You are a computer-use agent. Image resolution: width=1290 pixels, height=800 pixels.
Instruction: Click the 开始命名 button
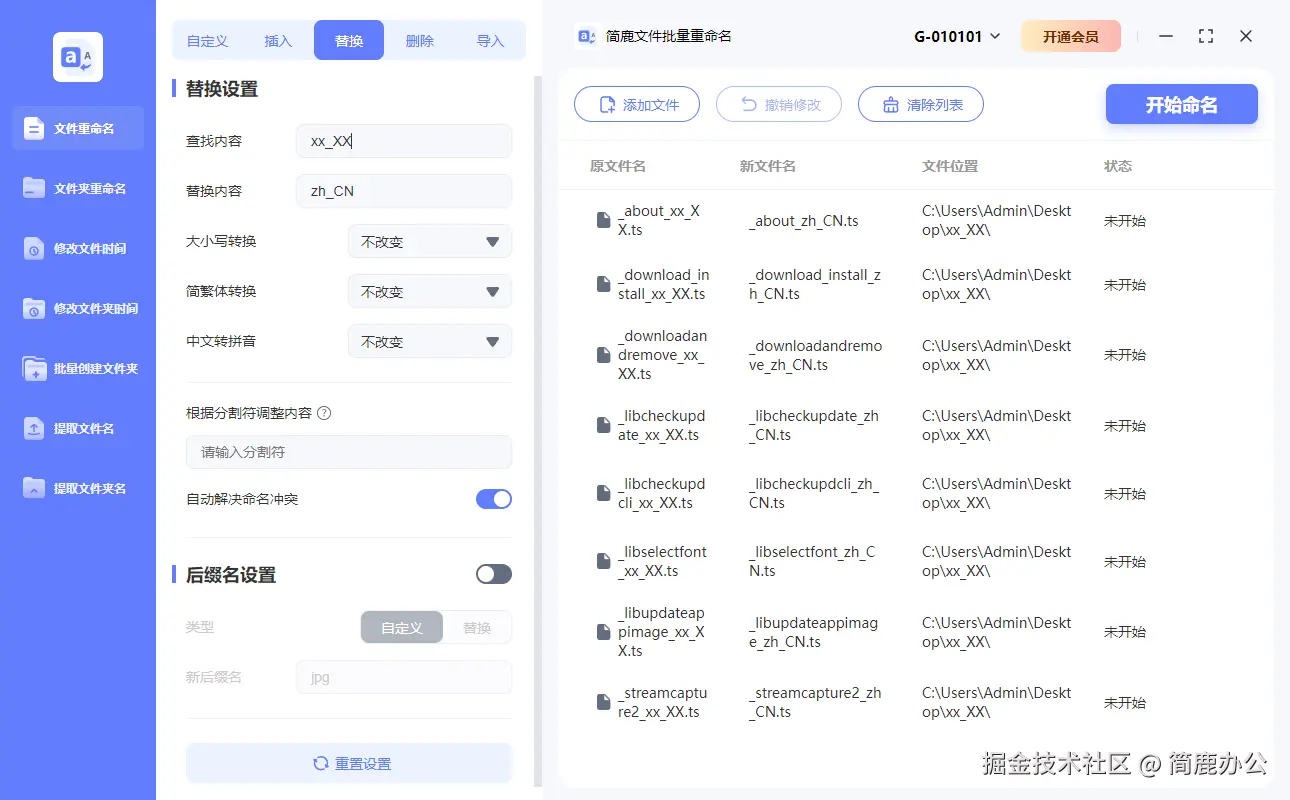(x=1181, y=104)
